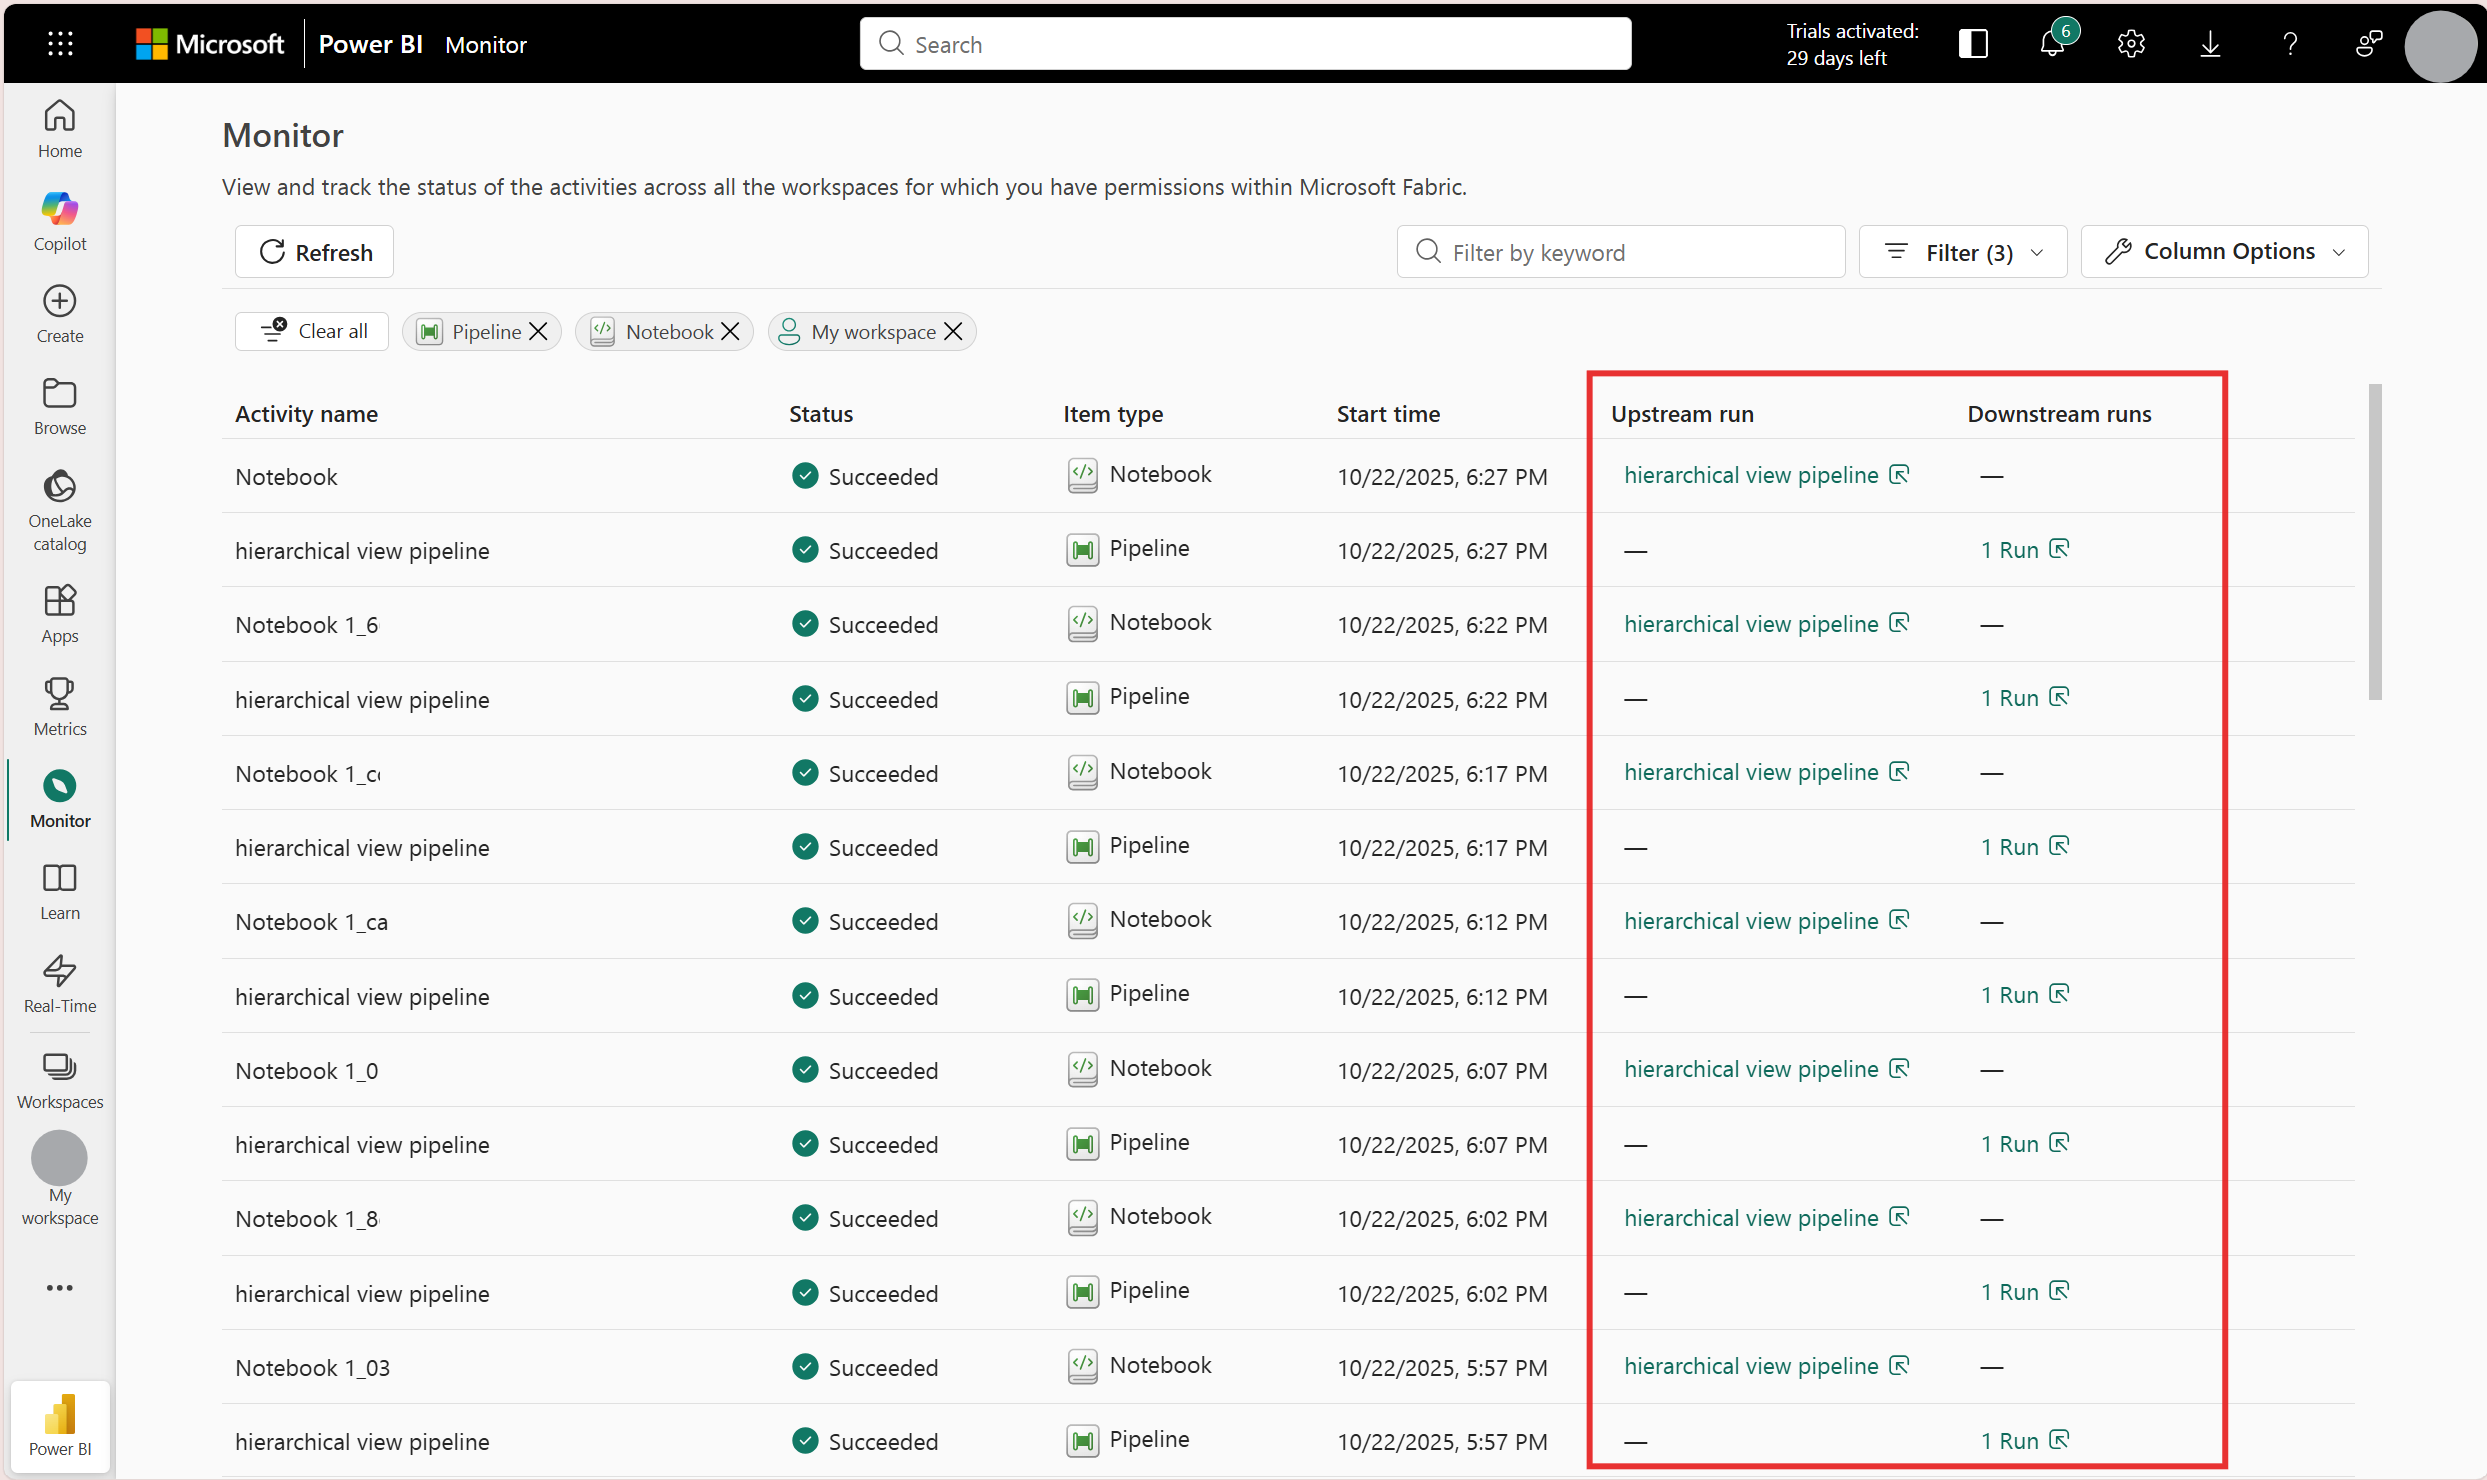Open the settings gear

2131,44
